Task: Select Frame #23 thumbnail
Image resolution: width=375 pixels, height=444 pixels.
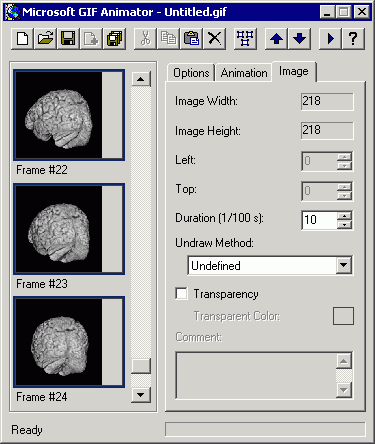Action: (x=69, y=229)
